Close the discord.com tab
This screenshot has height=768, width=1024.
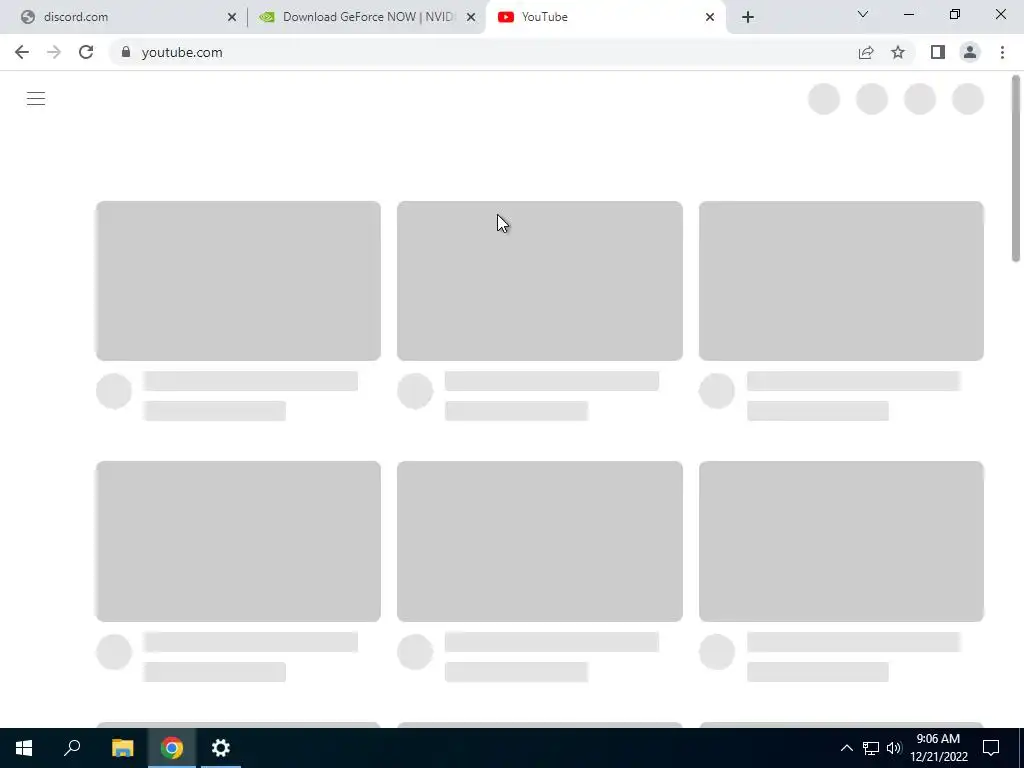click(232, 17)
